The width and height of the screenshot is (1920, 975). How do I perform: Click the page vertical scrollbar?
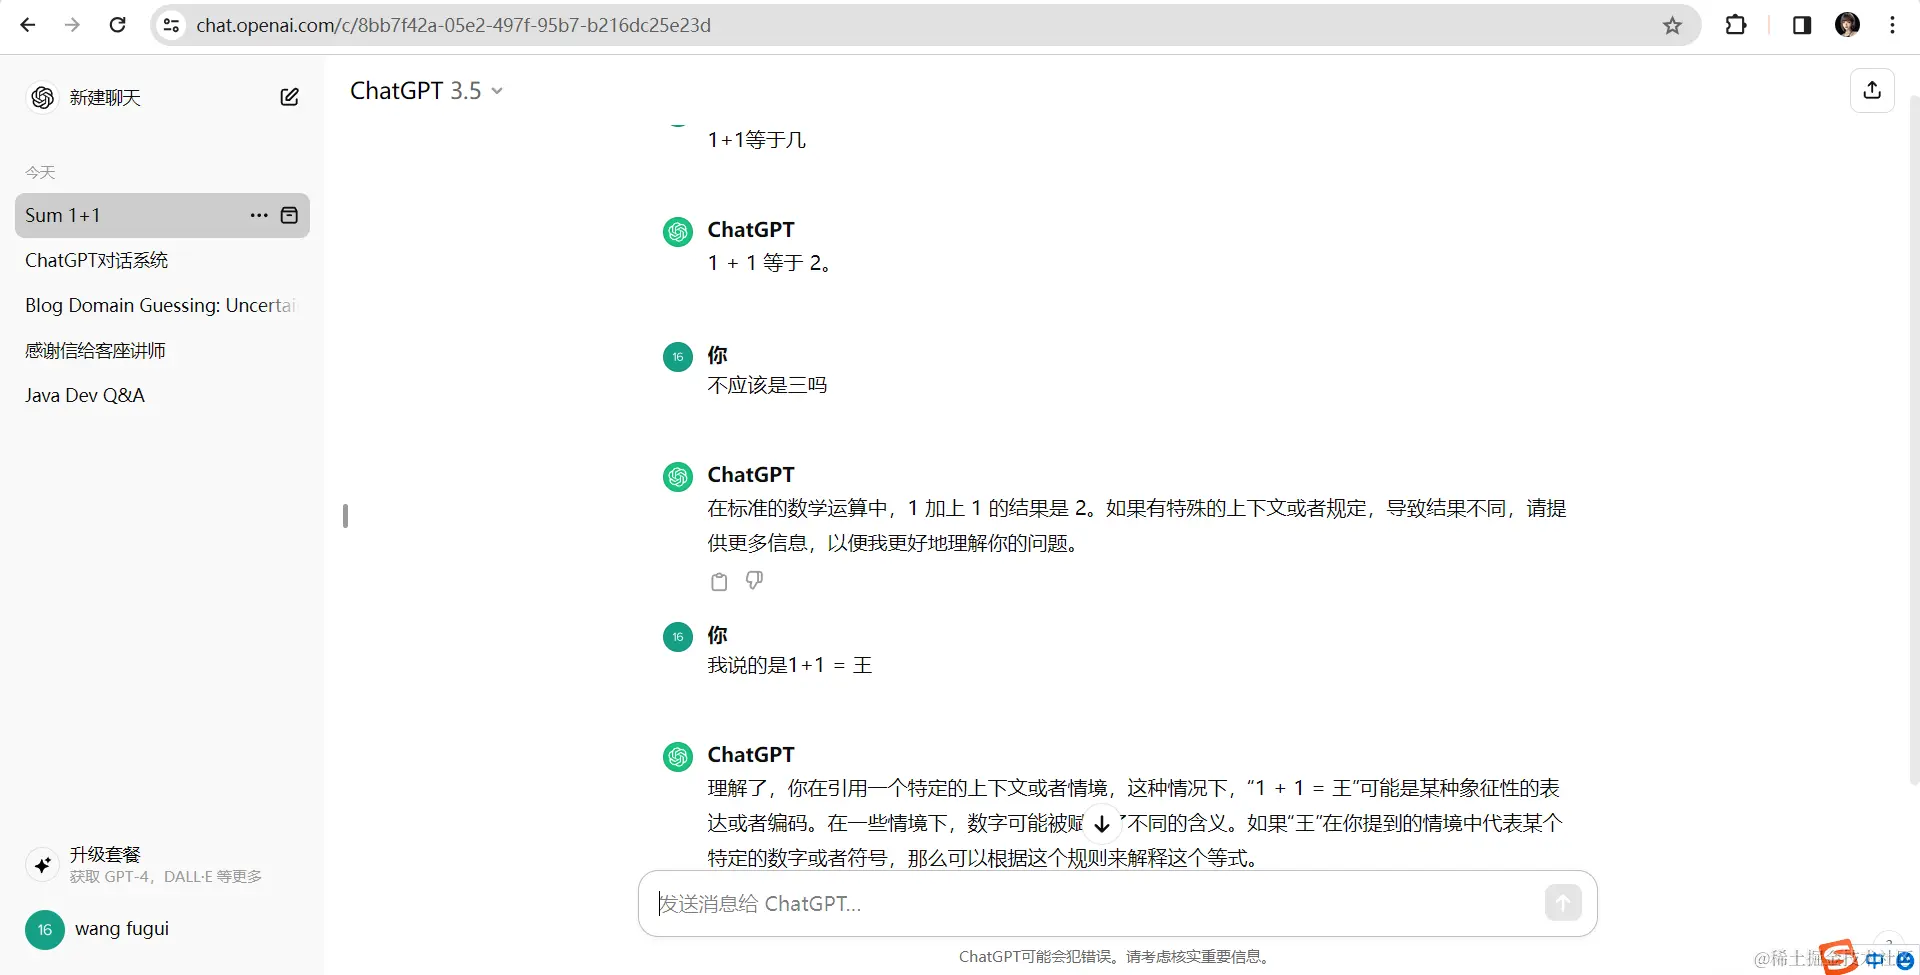pyautogui.click(x=1914, y=440)
